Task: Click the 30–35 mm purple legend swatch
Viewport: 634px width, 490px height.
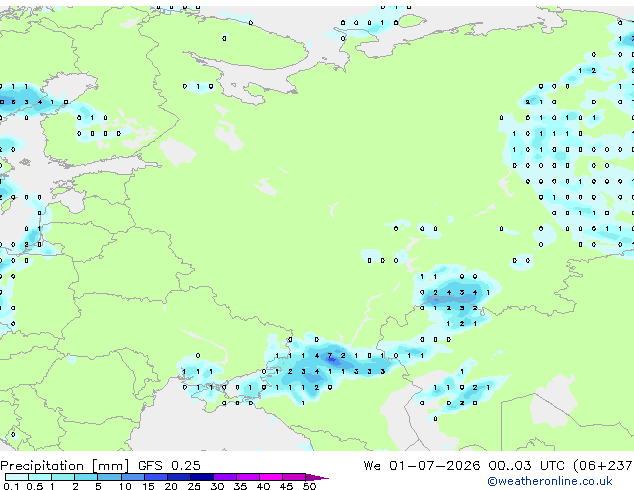Action: point(224,477)
